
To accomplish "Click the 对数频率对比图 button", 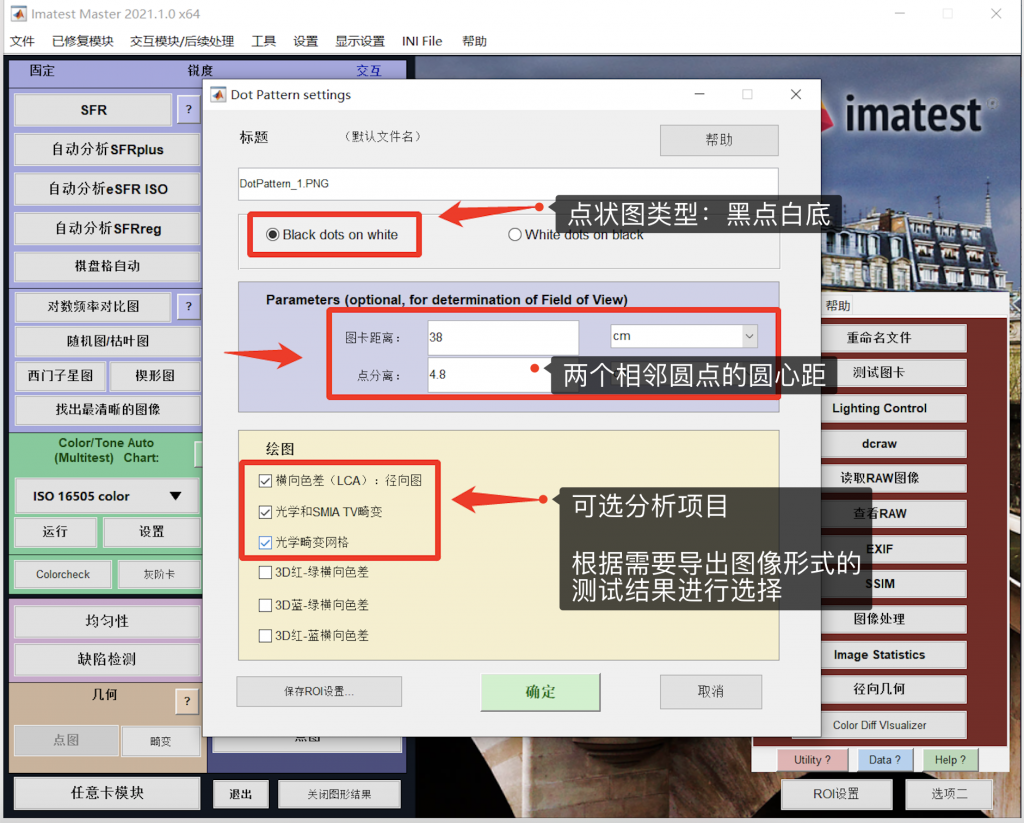I will point(93,306).
